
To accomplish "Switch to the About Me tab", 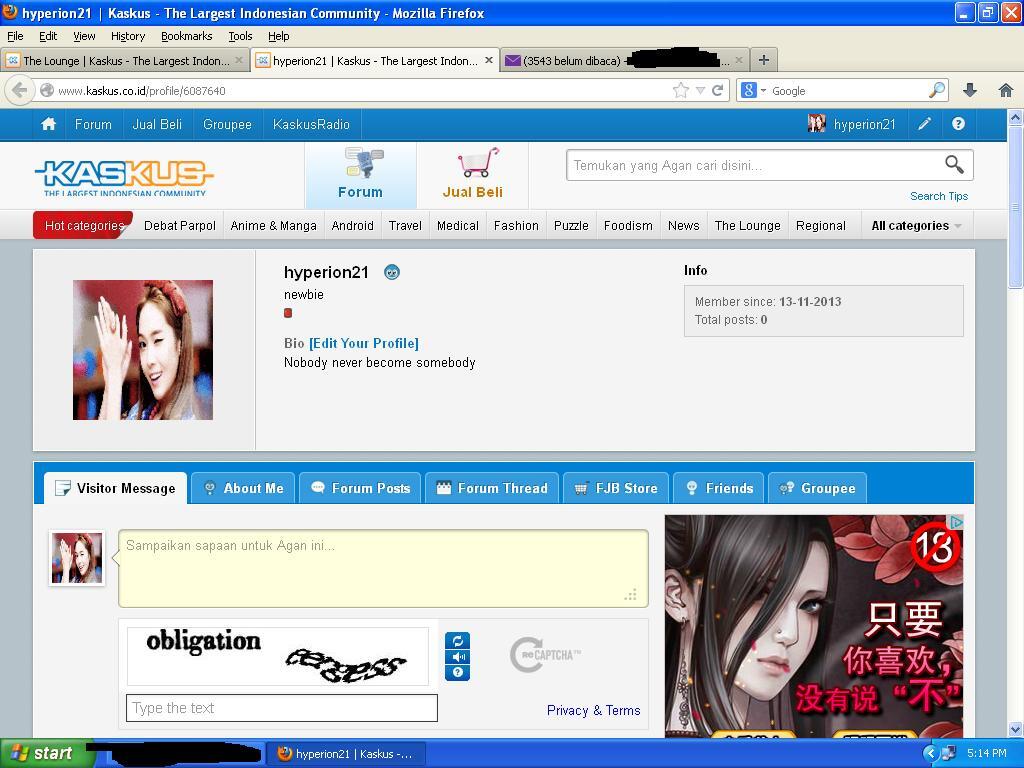I will [x=244, y=488].
